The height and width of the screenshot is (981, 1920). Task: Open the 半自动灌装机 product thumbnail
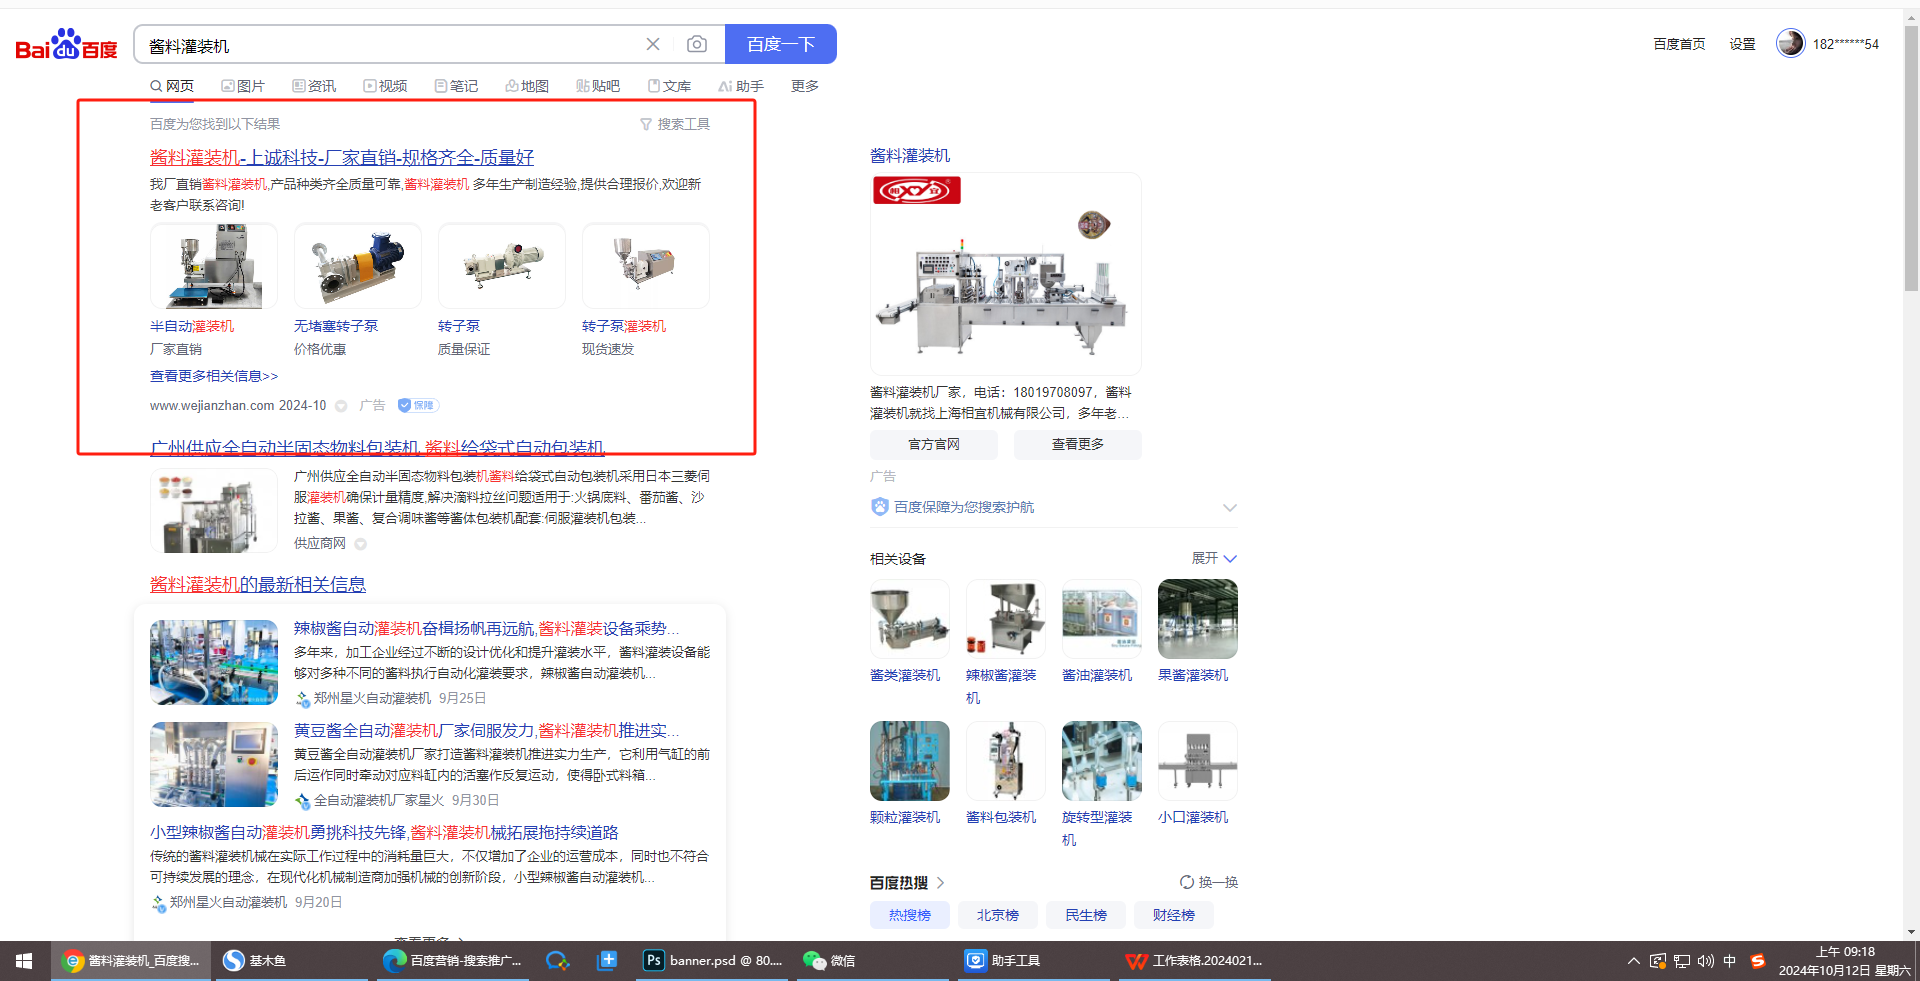[x=214, y=266]
